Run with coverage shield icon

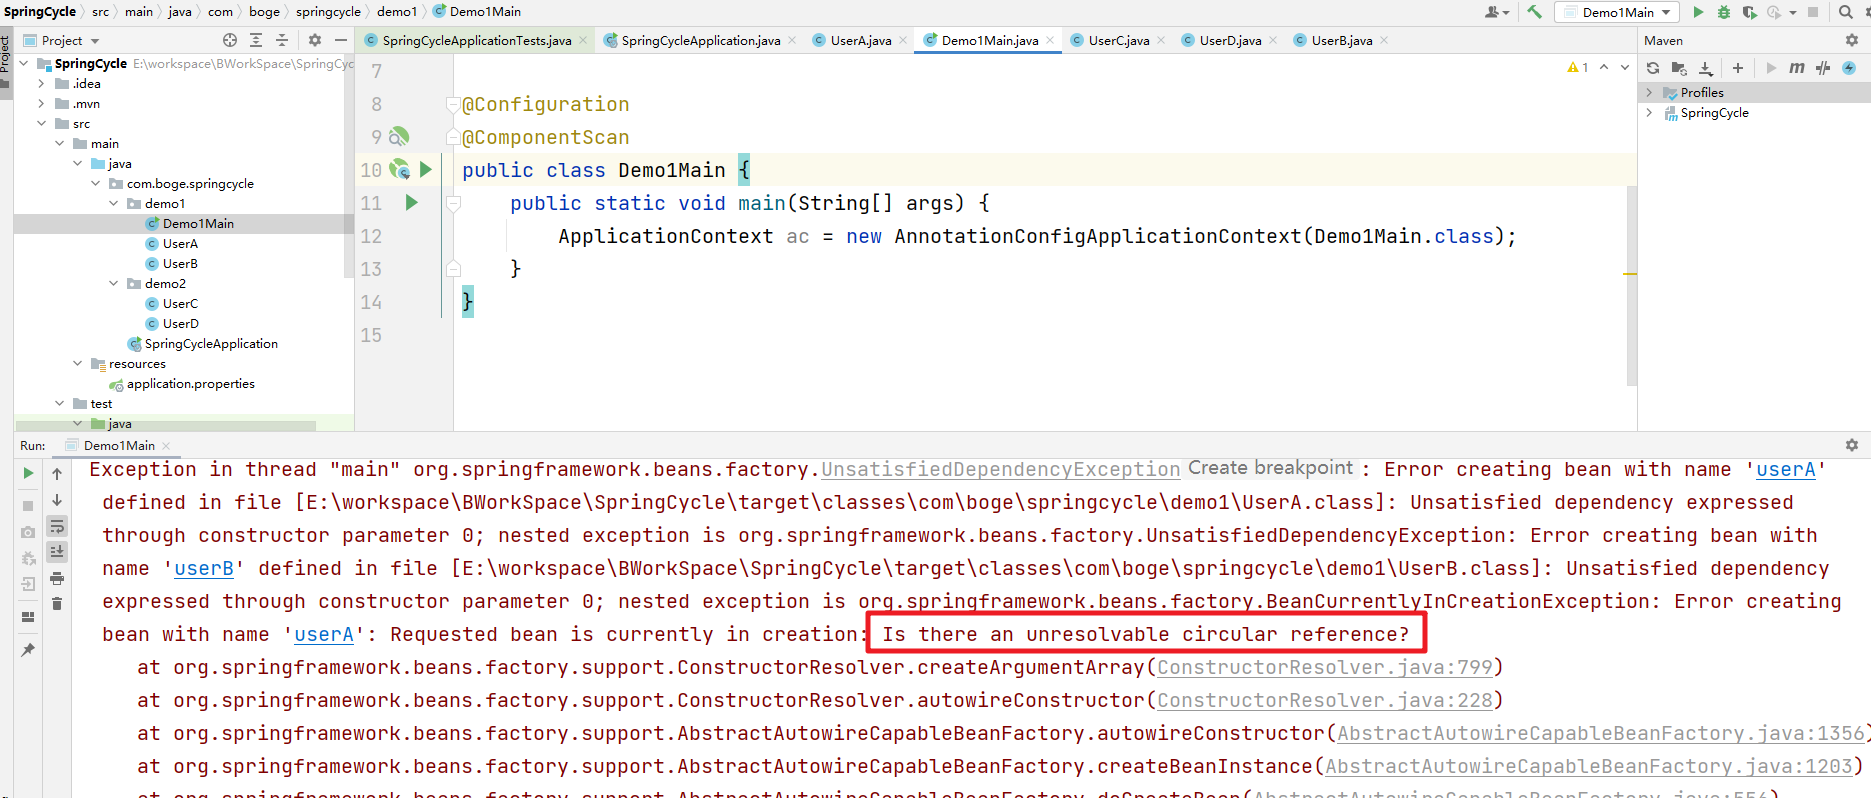pos(1749,12)
